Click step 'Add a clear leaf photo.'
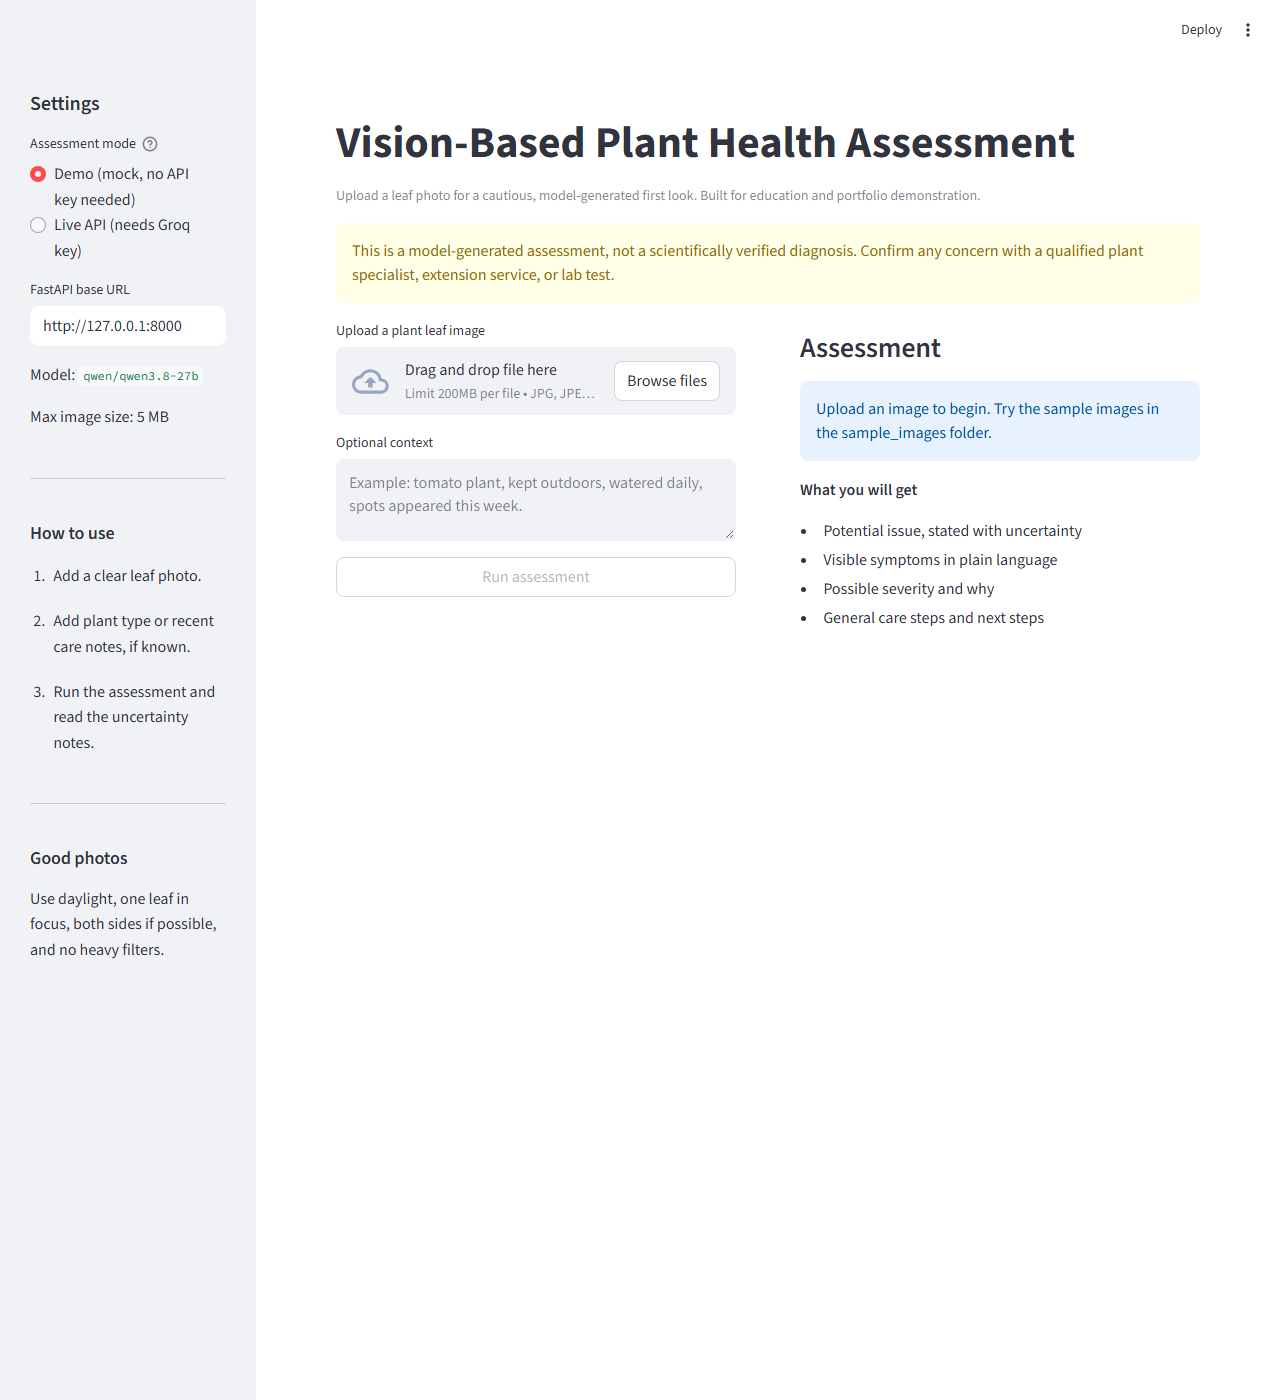Viewport: 1280px width, 1400px height. pos(127,576)
